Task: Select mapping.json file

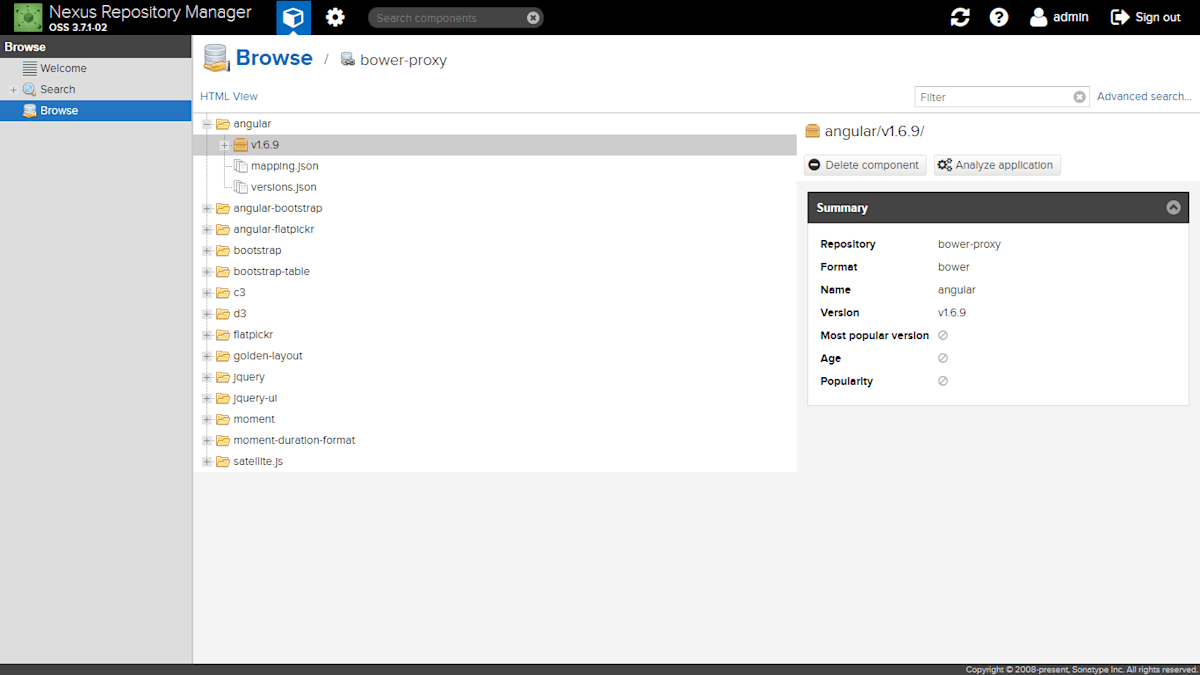Action: pos(285,166)
